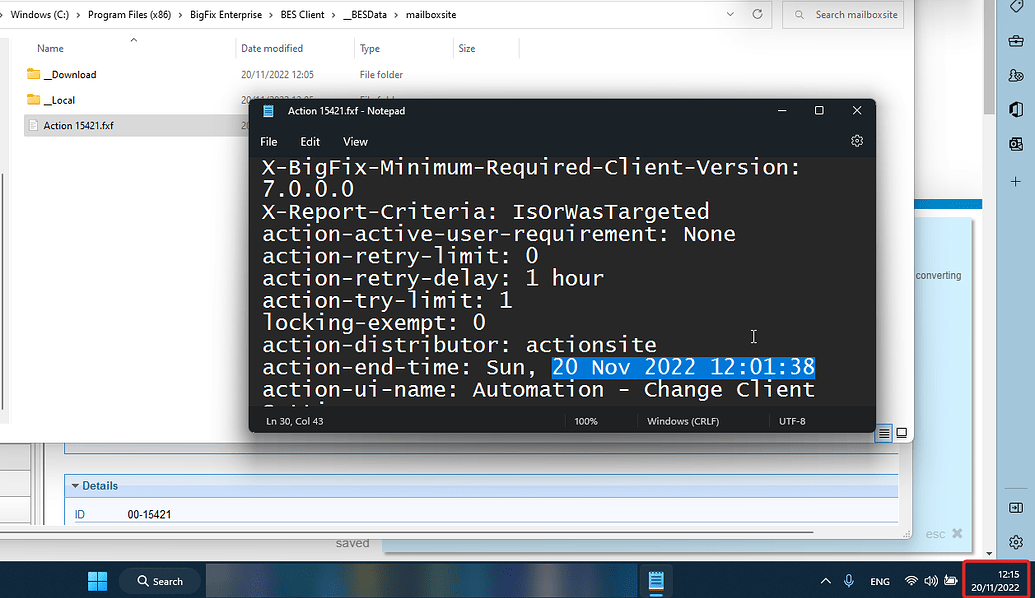Click the X-Report-Criteria line in Notepad
The image size is (1035, 598).
point(485,212)
